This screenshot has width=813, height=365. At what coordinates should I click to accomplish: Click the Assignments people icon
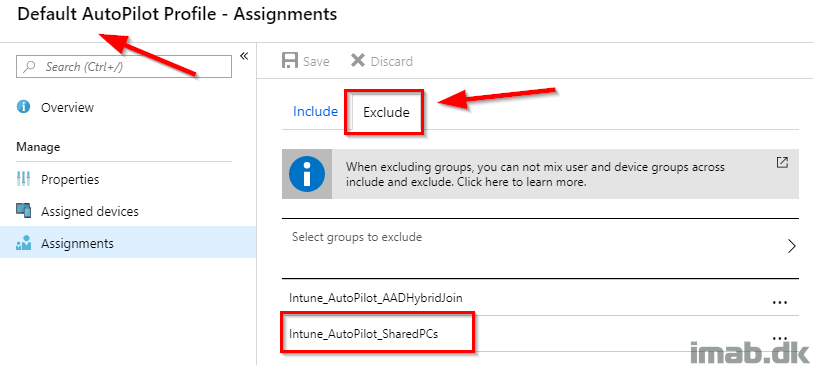coord(24,243)
